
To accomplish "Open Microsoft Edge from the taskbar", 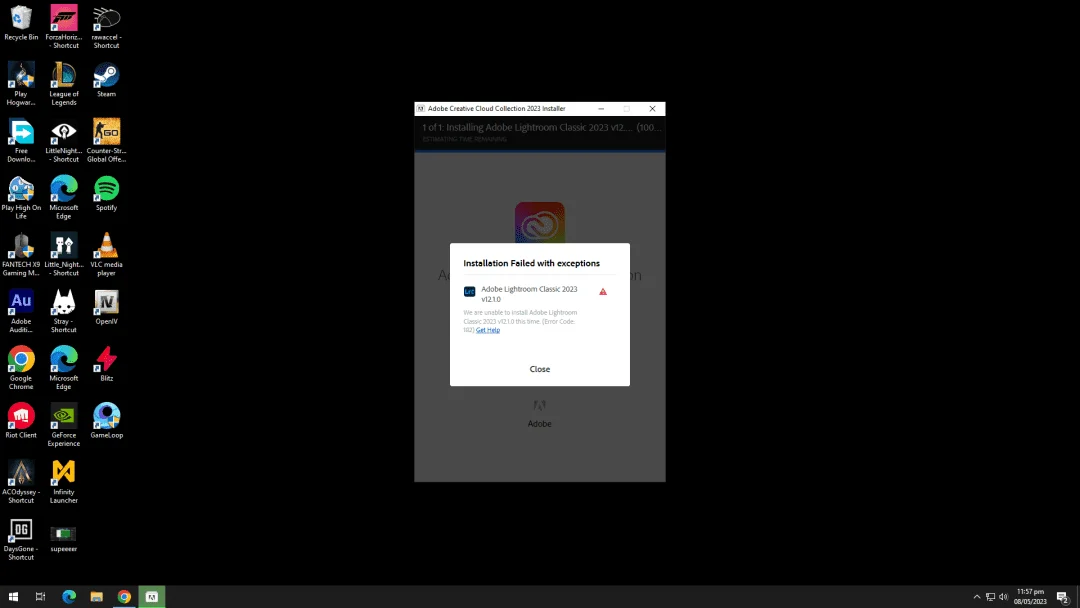I will [x=69, y=597].
